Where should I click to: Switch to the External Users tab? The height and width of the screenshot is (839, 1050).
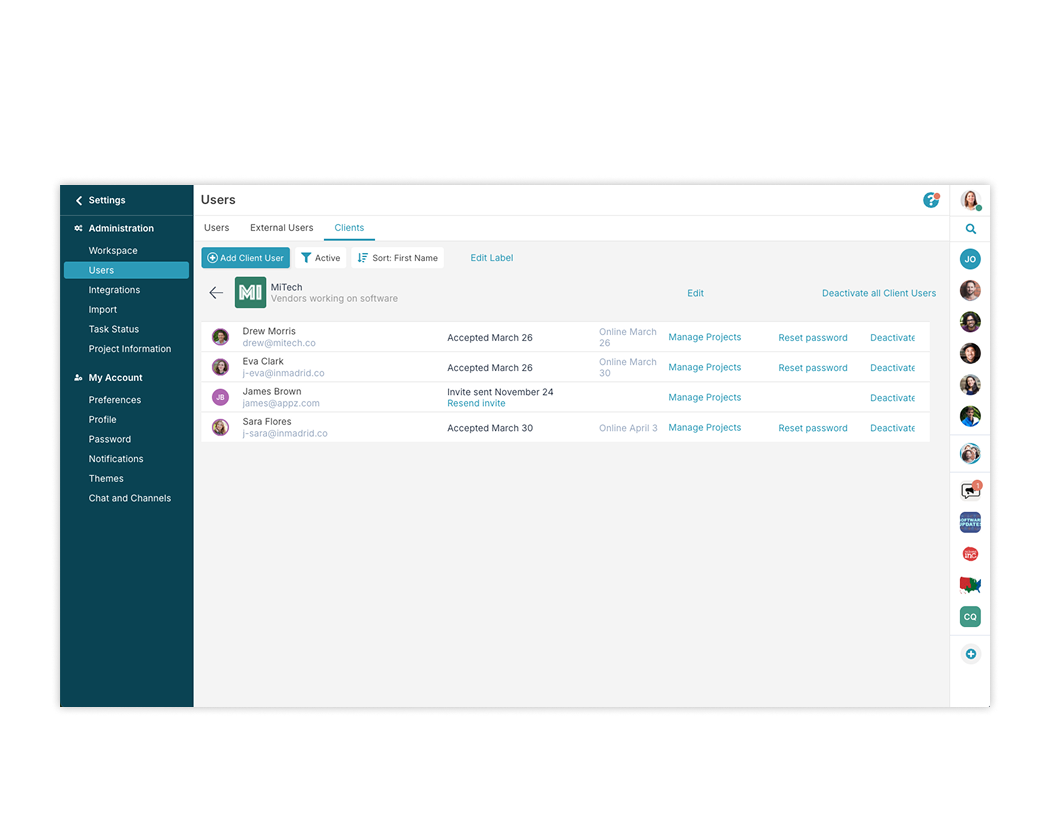[x=281, y=227]
